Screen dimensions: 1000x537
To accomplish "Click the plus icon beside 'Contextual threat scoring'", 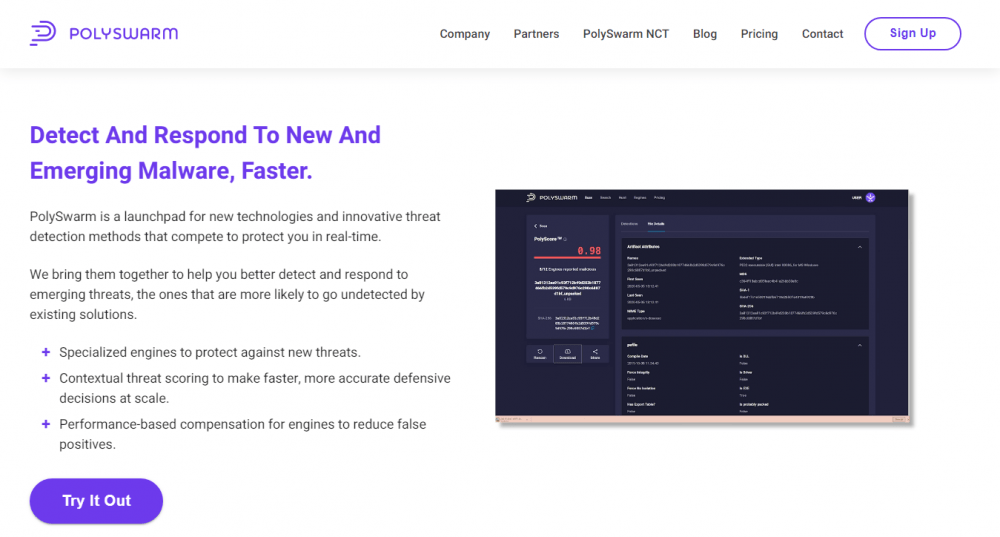I will click(x=46, y=378).
